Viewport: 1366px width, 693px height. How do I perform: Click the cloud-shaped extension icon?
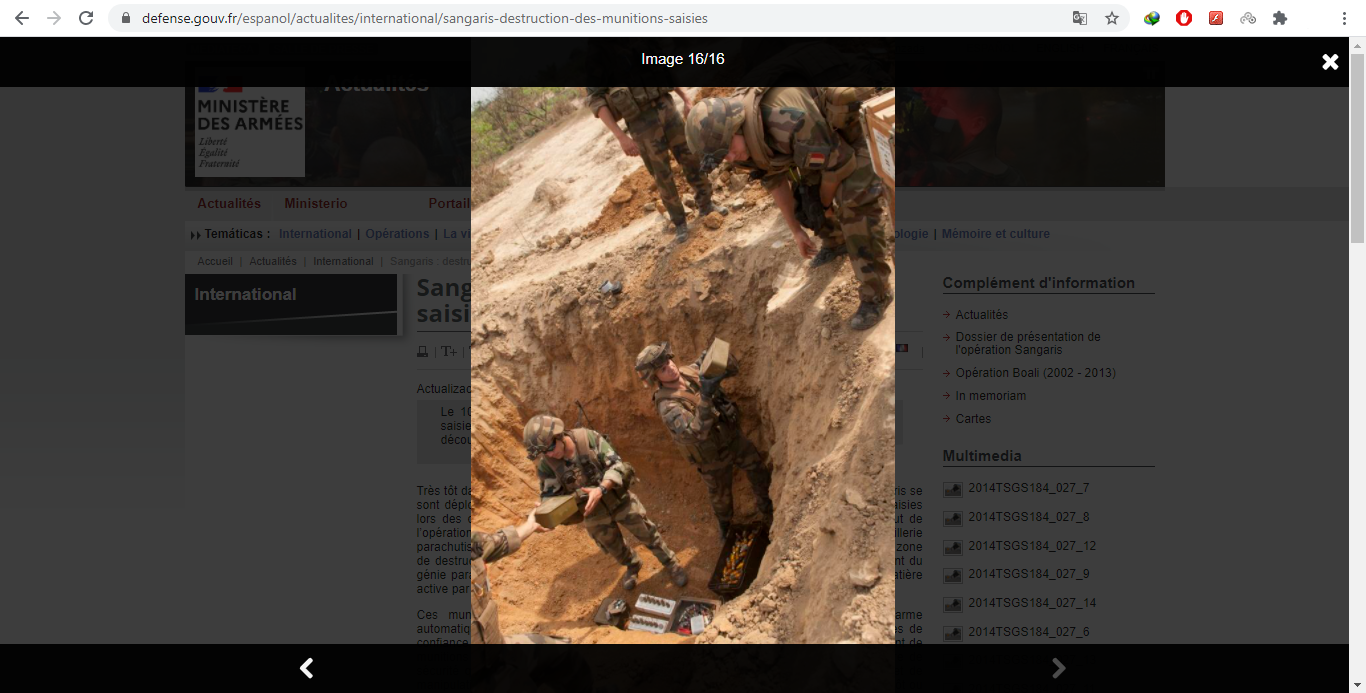point(1247,18)
